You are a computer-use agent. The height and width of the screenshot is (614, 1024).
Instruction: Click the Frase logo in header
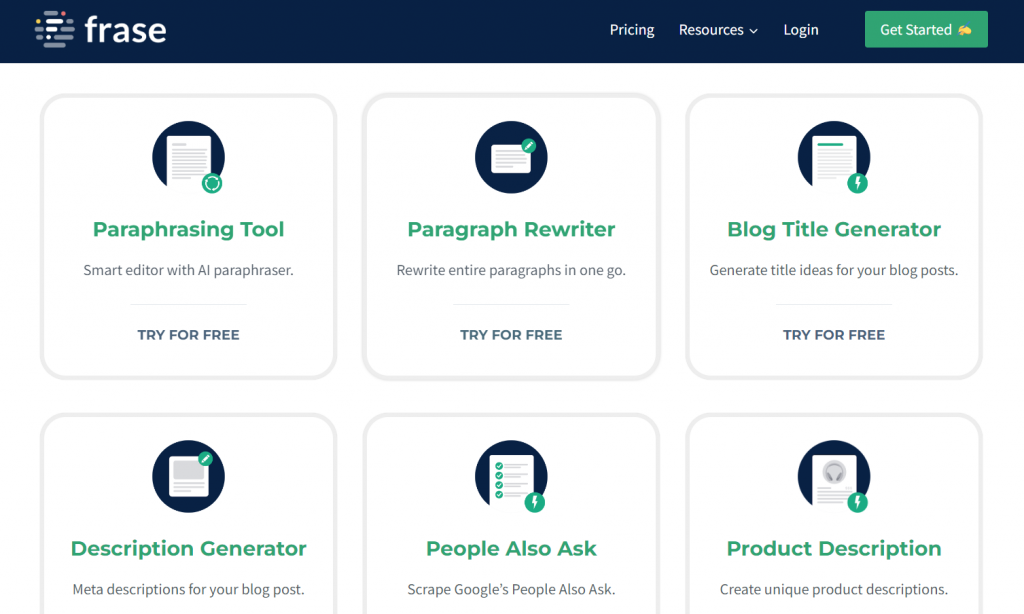point(100,30)
